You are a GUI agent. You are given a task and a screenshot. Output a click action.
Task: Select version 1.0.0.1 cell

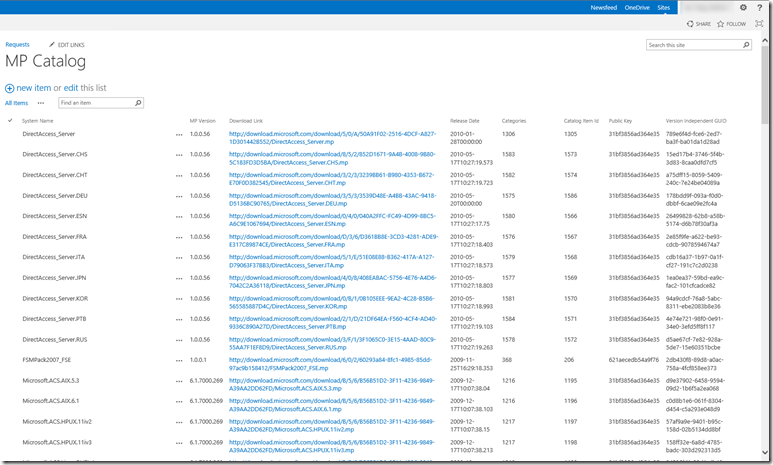click(198, 360)
